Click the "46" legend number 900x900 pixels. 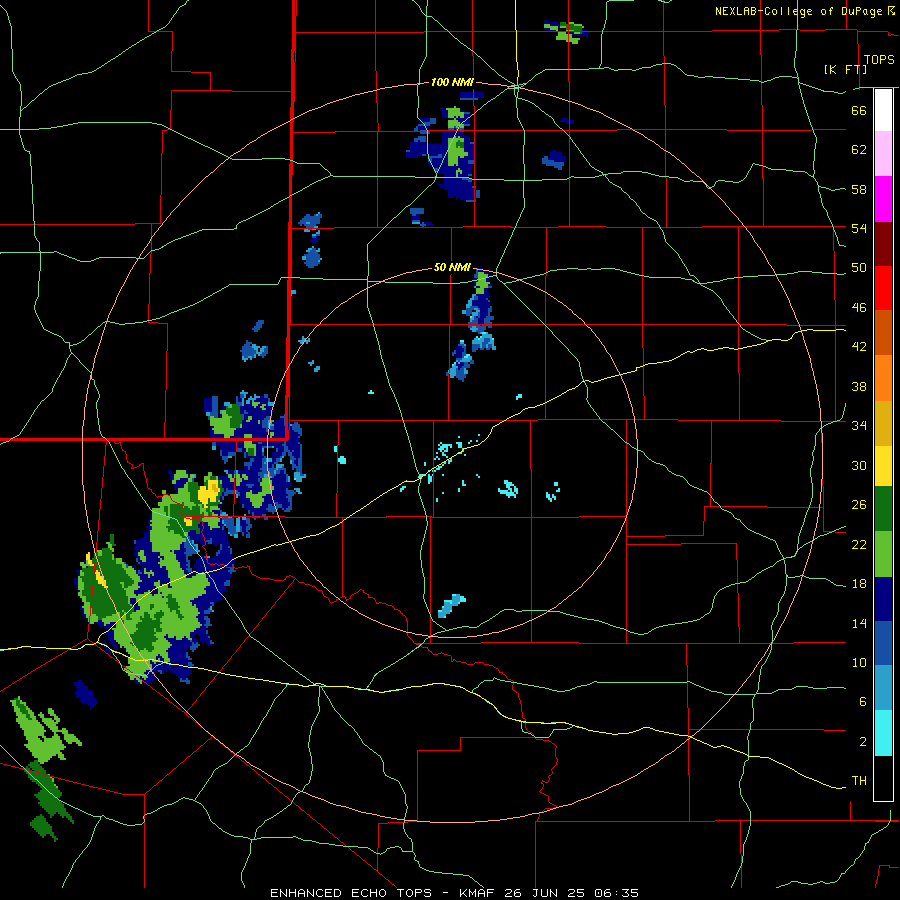click(859, 308)
